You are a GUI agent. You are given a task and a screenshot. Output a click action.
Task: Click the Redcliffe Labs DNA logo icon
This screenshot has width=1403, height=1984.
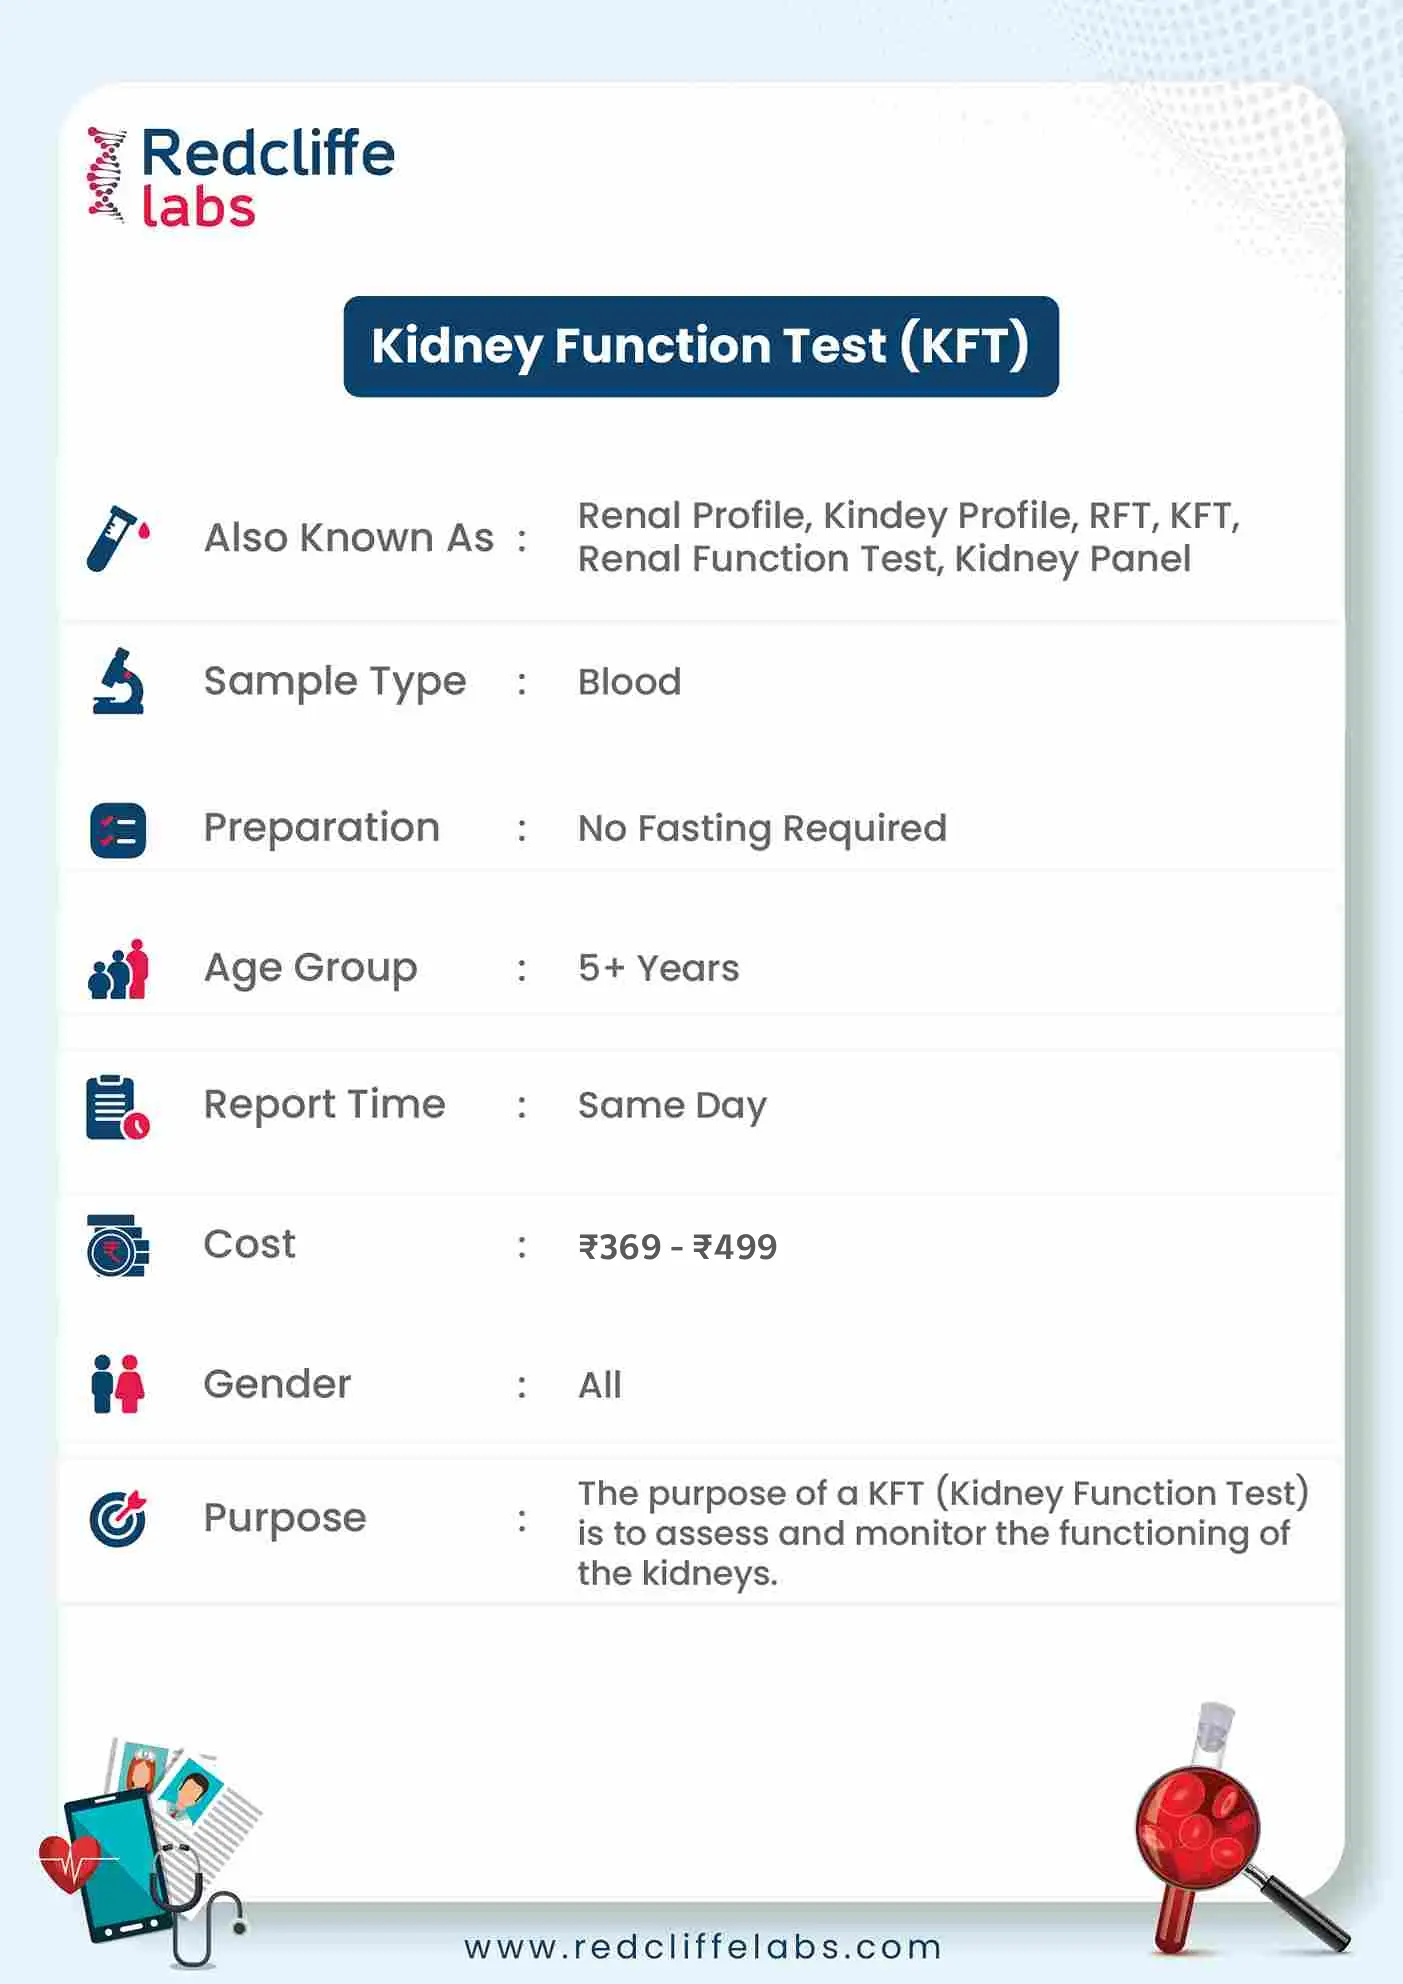[107, 175]
